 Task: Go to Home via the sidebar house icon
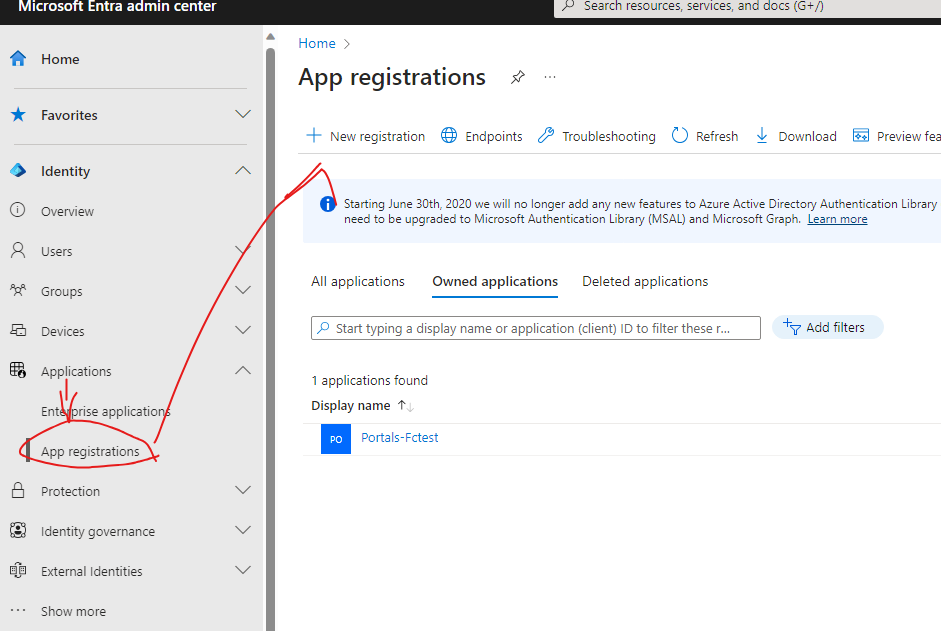pyautogui.click(x=20, y=58)
